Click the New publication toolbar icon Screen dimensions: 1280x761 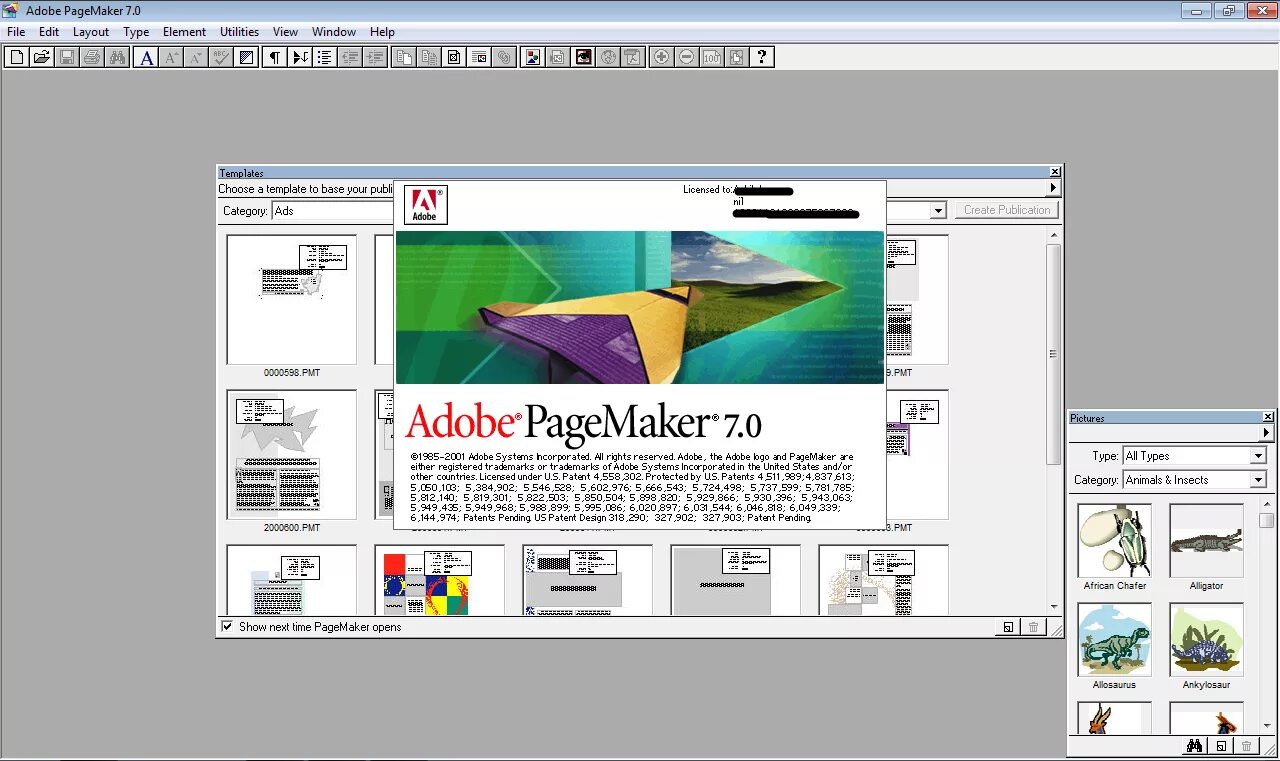click(x=17, y=57)
